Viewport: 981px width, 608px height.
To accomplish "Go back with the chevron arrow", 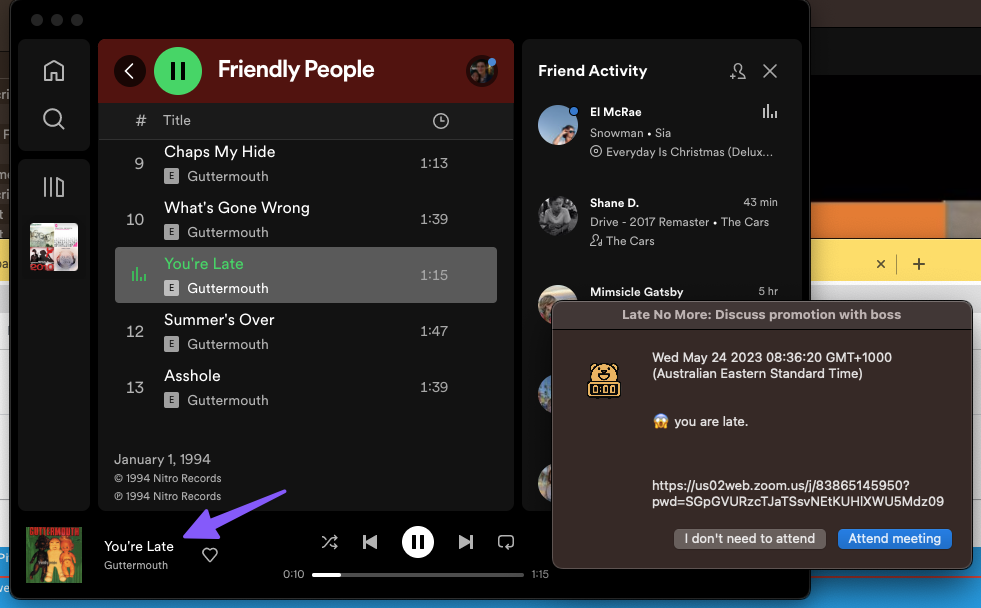I will coord(130,71).
